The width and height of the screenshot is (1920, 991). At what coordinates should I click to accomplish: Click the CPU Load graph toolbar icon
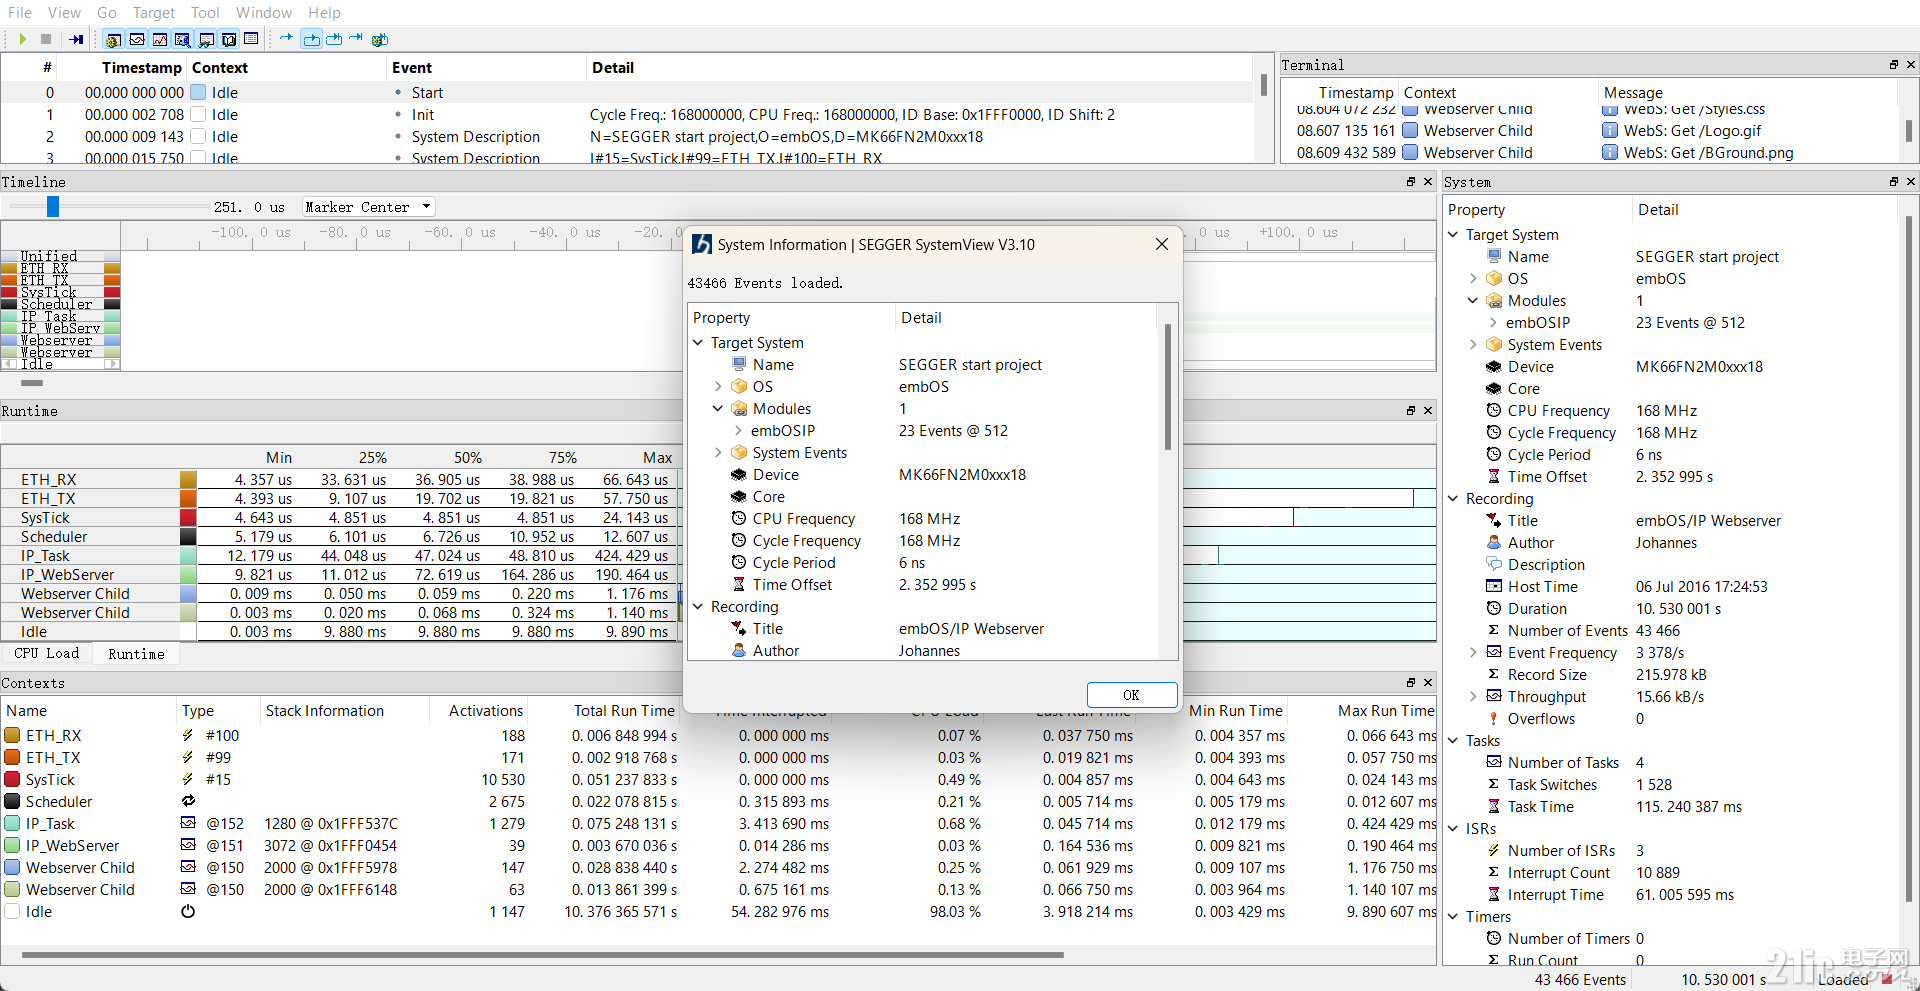click(160, 39)
